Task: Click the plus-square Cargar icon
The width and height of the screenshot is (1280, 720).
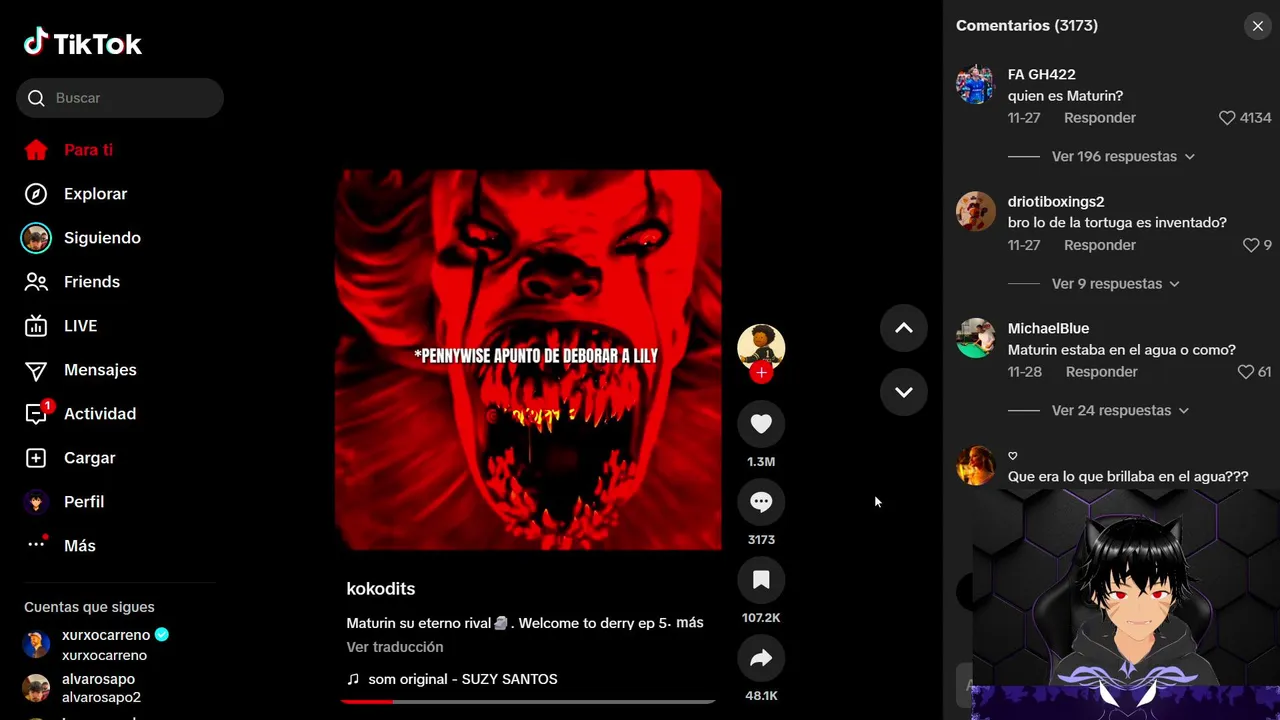Action: tap(36, 458)
